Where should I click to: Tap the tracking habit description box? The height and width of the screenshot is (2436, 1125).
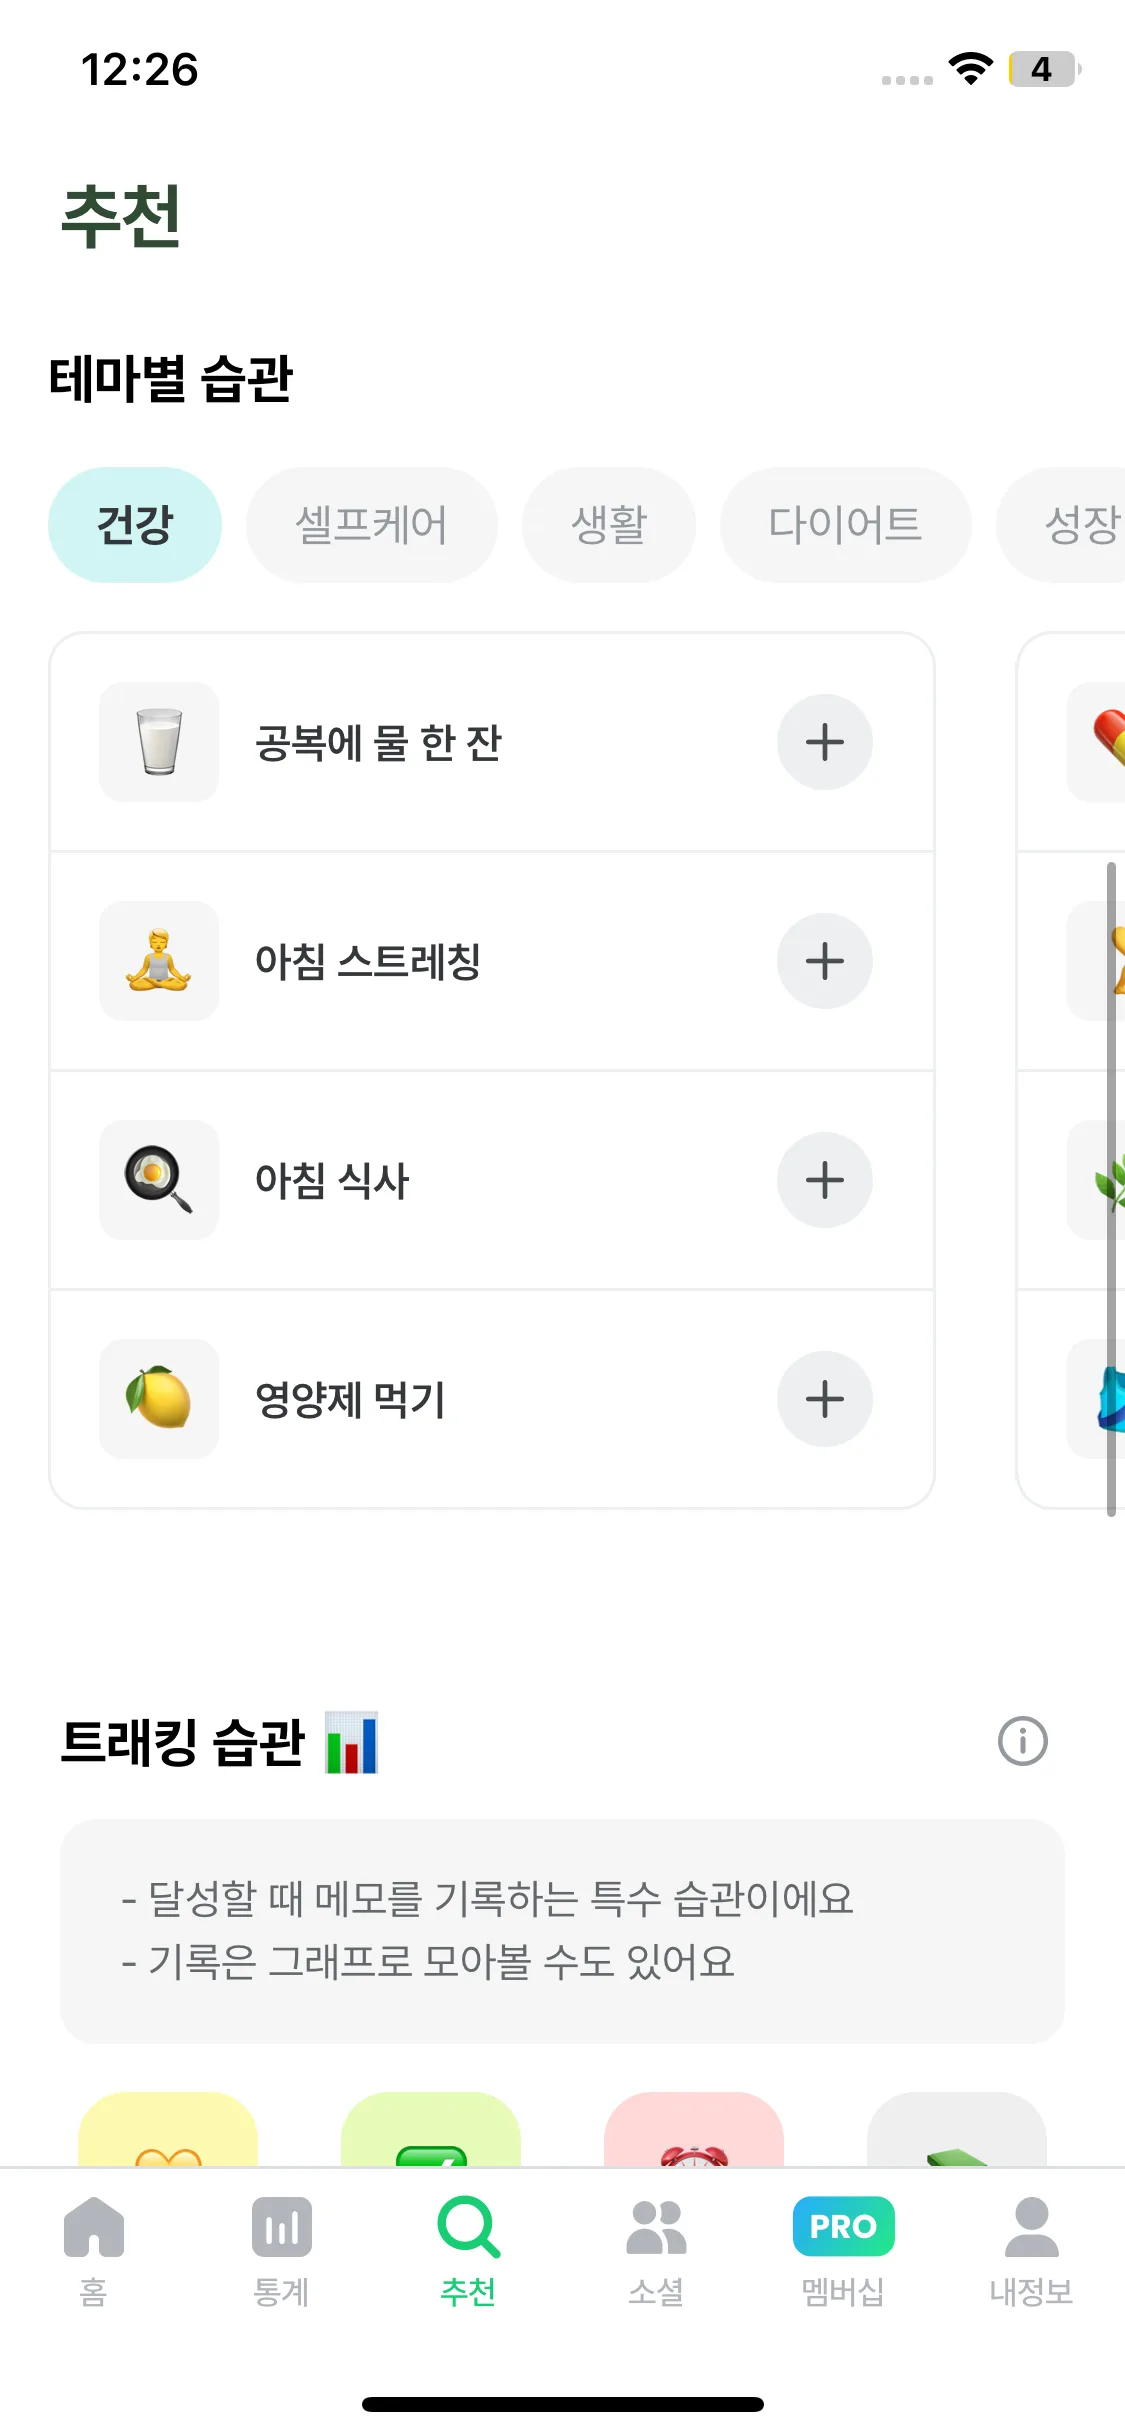(562, 1931)
